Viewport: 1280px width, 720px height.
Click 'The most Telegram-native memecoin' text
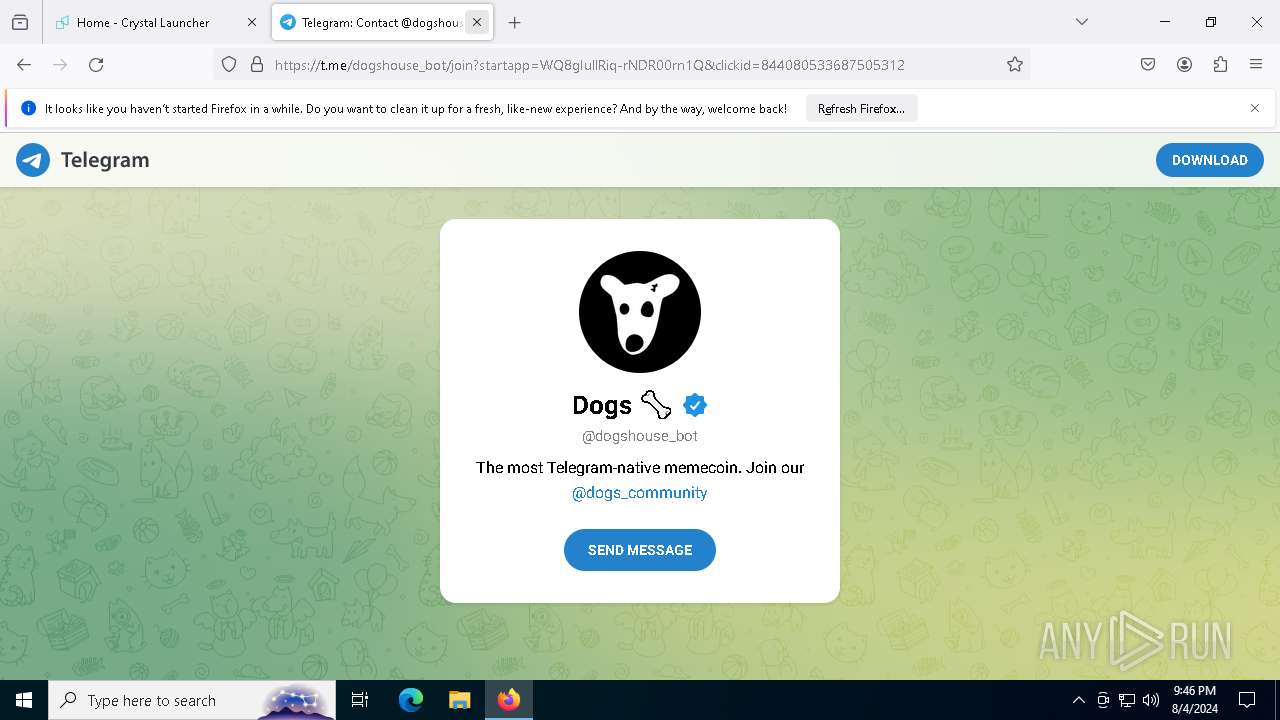point(607,467)
